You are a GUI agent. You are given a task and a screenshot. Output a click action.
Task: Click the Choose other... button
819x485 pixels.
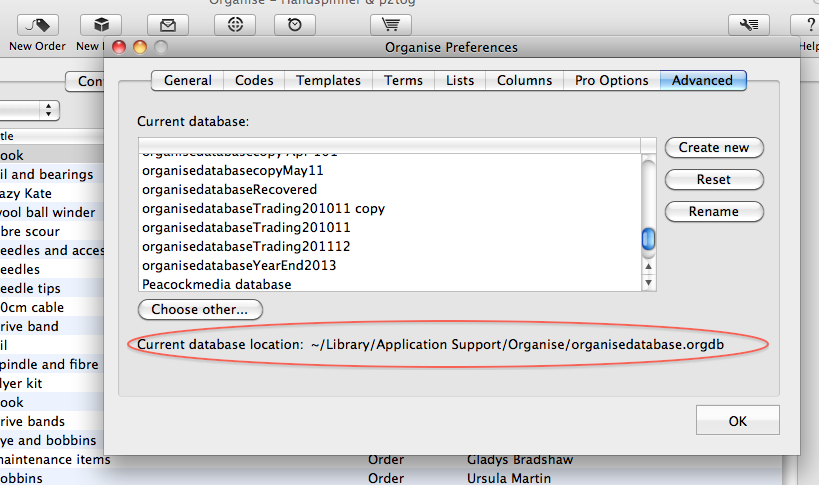pyautogui.click(x=200, y=310)
